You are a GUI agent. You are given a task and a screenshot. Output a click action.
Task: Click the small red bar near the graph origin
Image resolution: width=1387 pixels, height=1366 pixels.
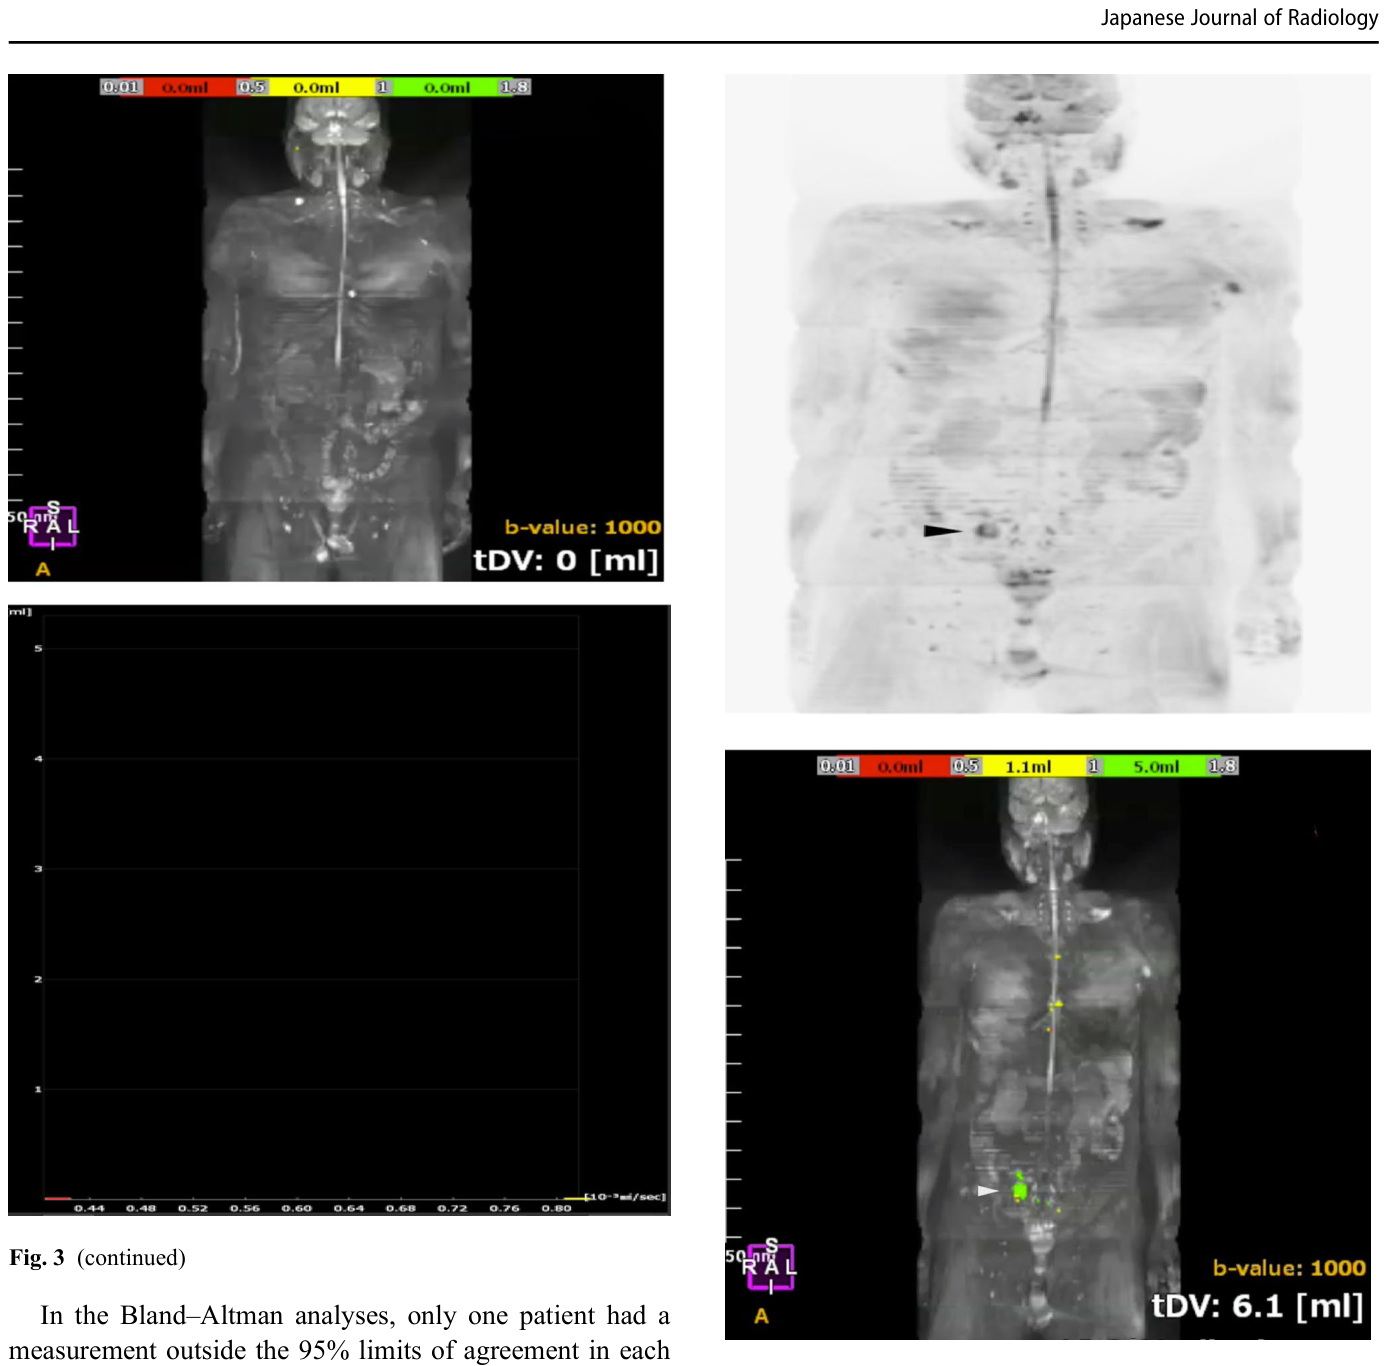(58, 1198)
